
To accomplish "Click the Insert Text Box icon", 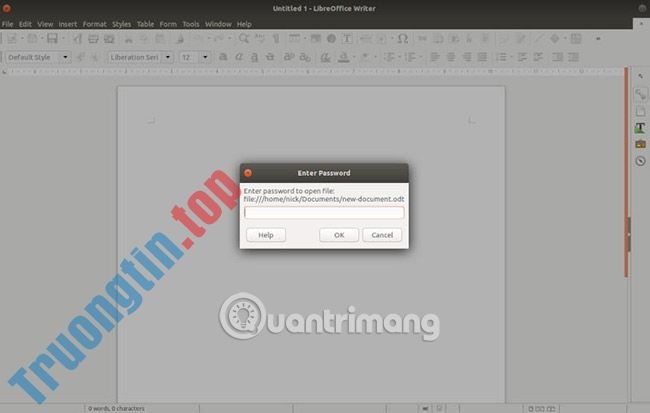I will click(x=347, y=39).
